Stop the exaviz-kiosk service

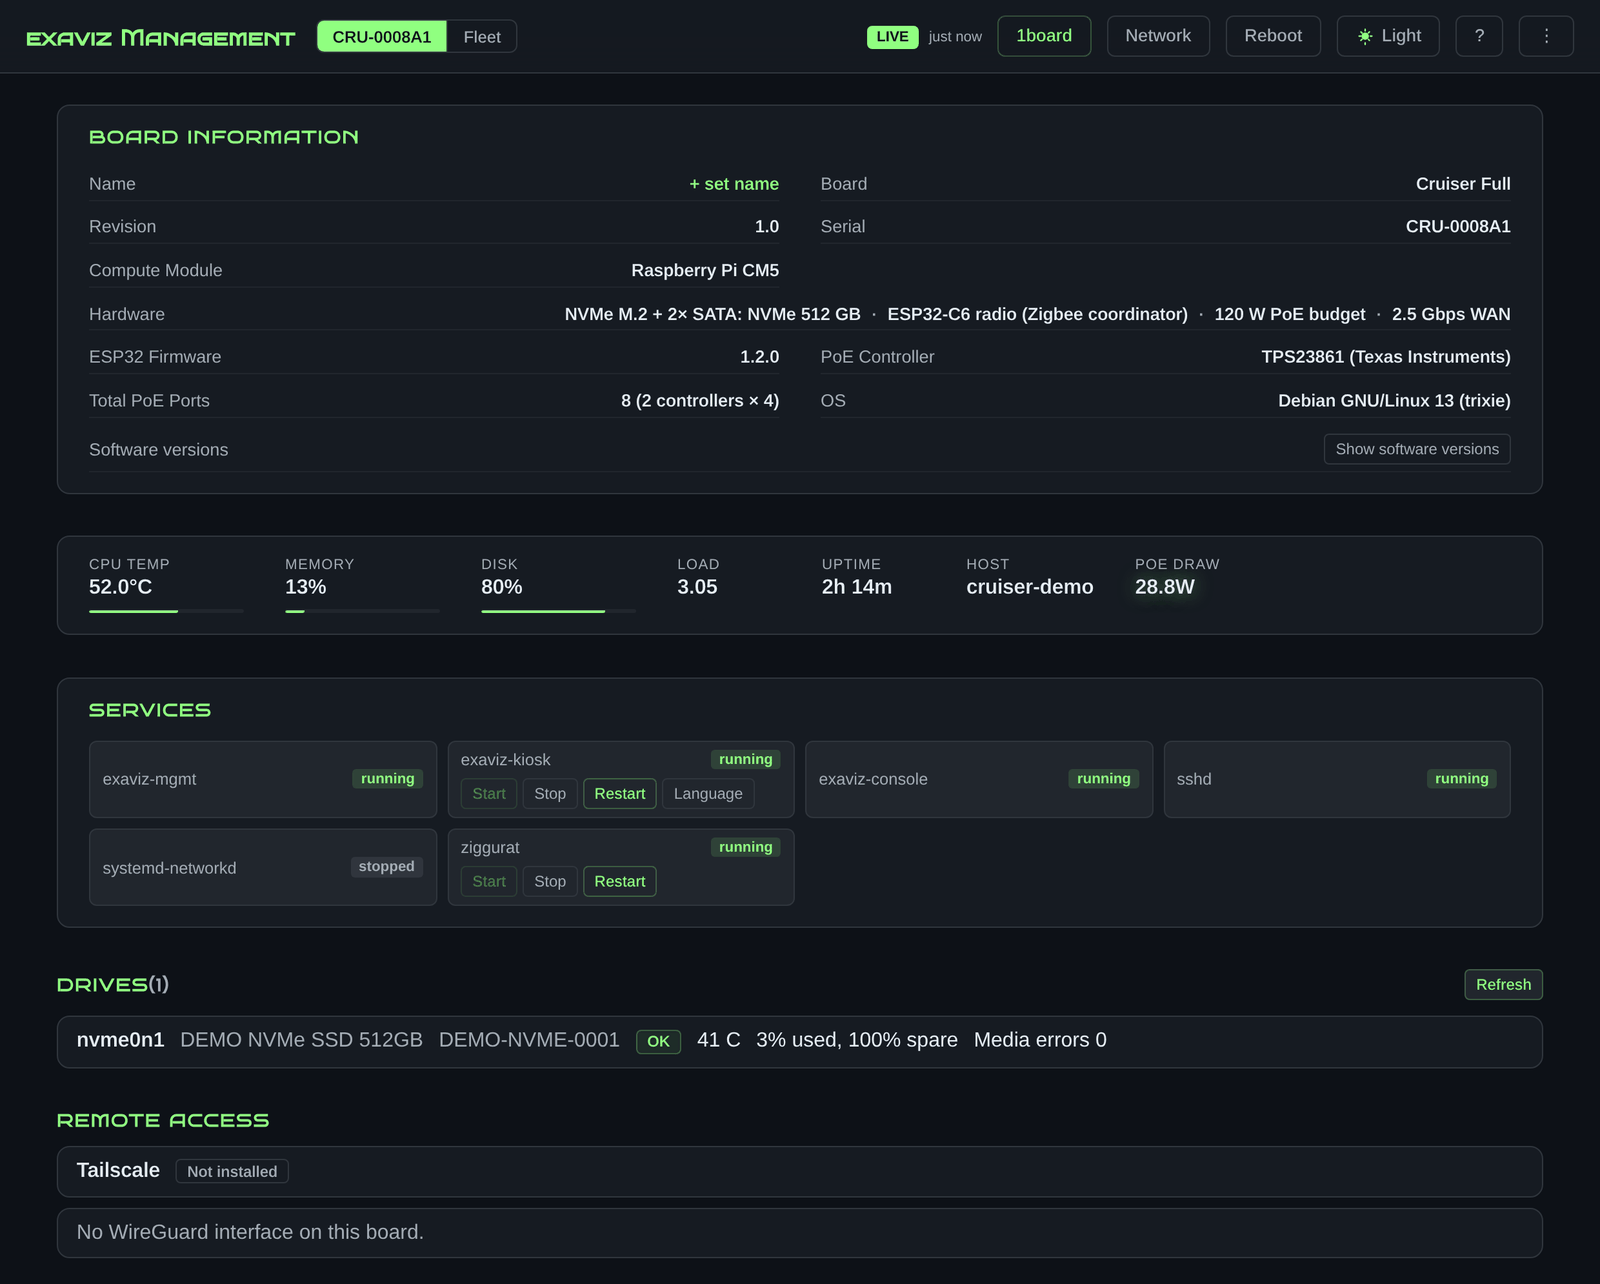click(x=550, y=794)
